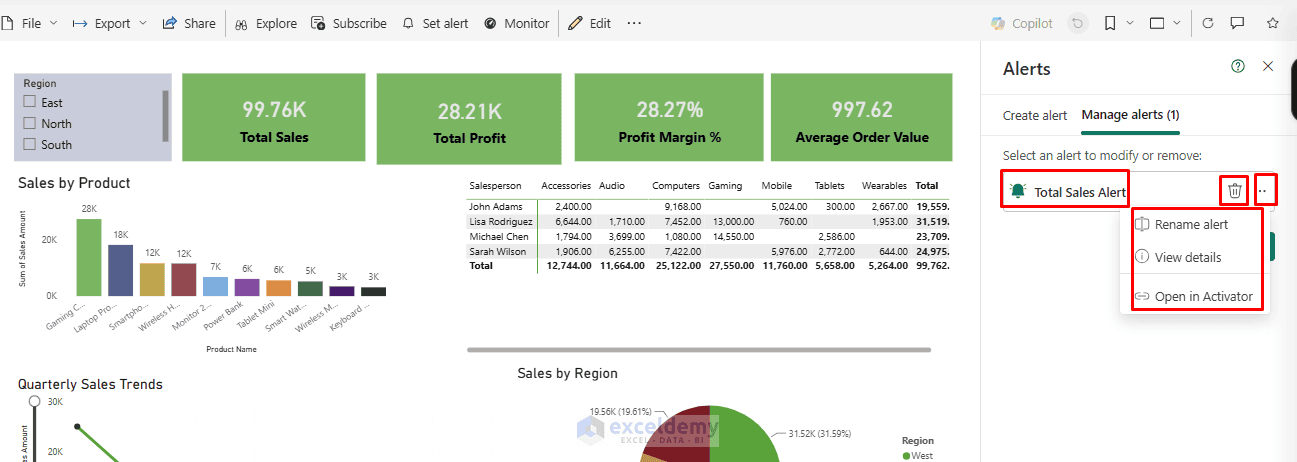Click the Alerts help icon

[1238, 66]
